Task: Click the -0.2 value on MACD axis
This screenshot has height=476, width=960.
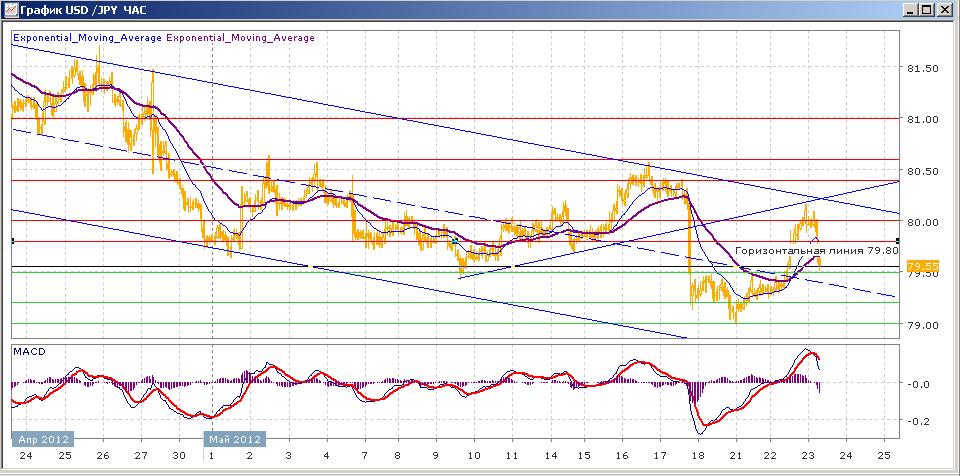Action: click(920, 421)
